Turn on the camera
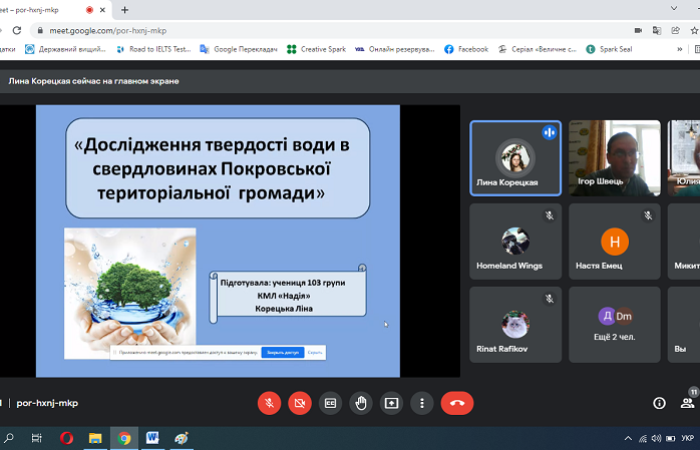 tap(299, 403)
